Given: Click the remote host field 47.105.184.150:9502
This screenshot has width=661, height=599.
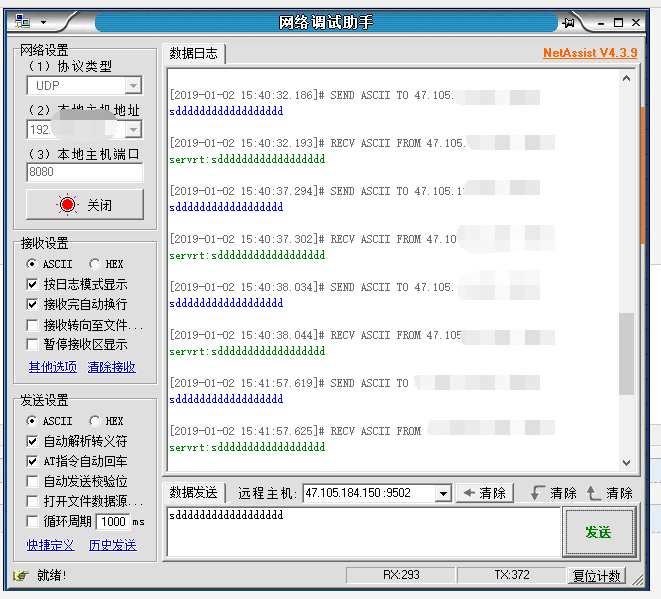Looking at the screenshot, I should pos(369,493).
